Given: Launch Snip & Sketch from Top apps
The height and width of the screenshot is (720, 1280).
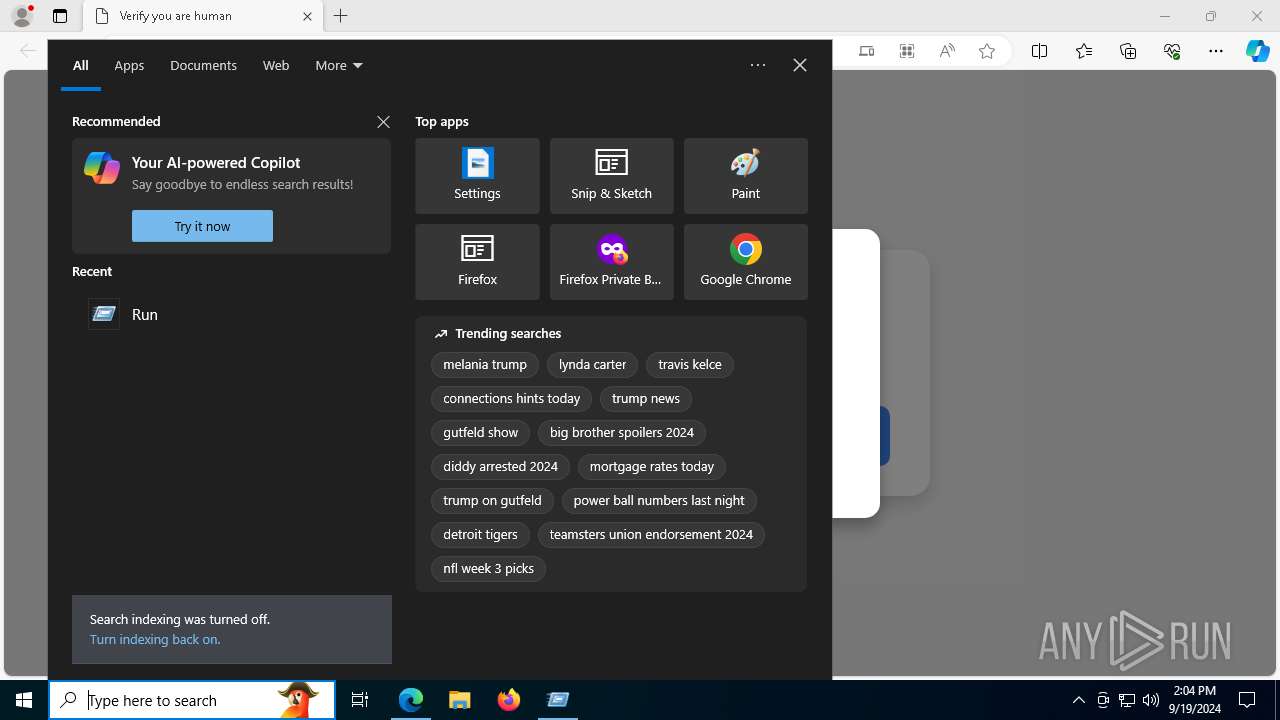Looking at the screenshot, I should (611, 176).
